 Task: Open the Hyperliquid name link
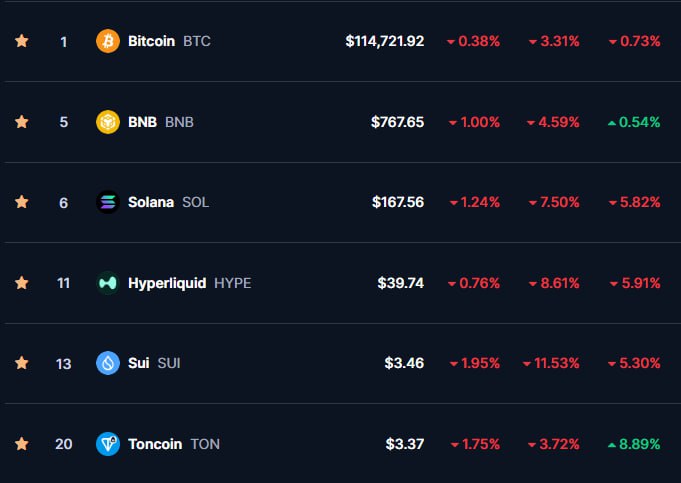pos(167,283)
